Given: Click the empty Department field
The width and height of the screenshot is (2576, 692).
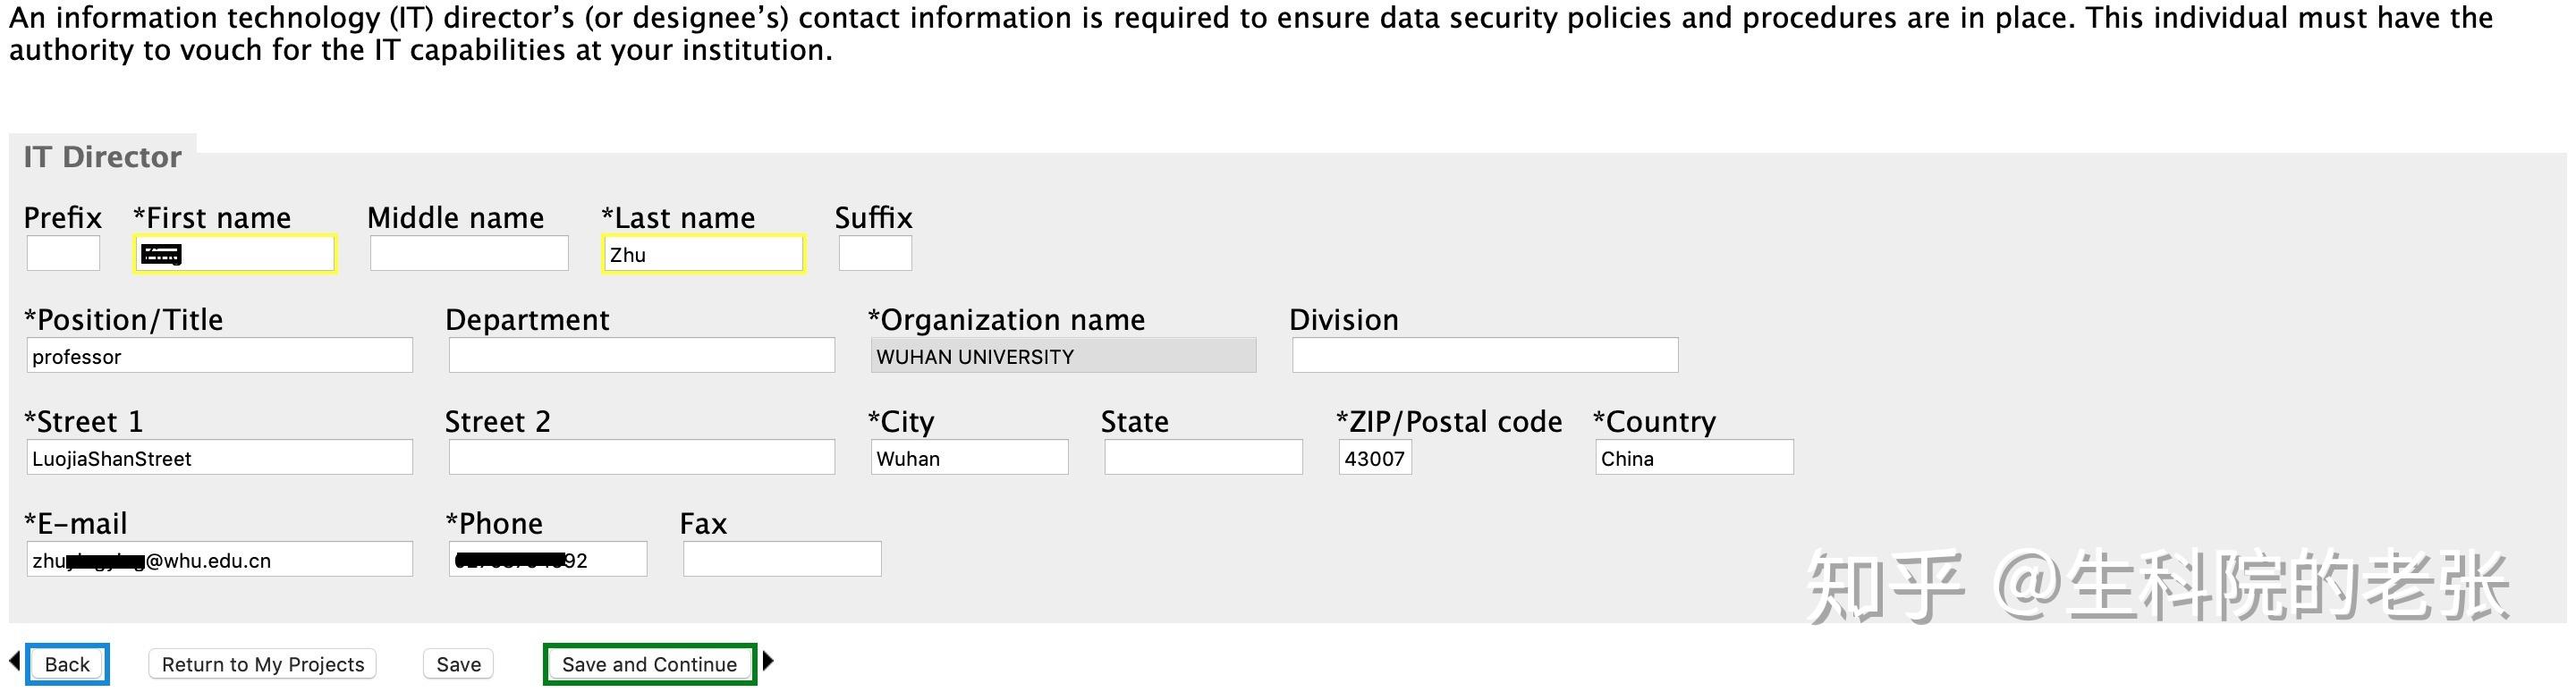Looking at the screenshot, I should [641, 356].
